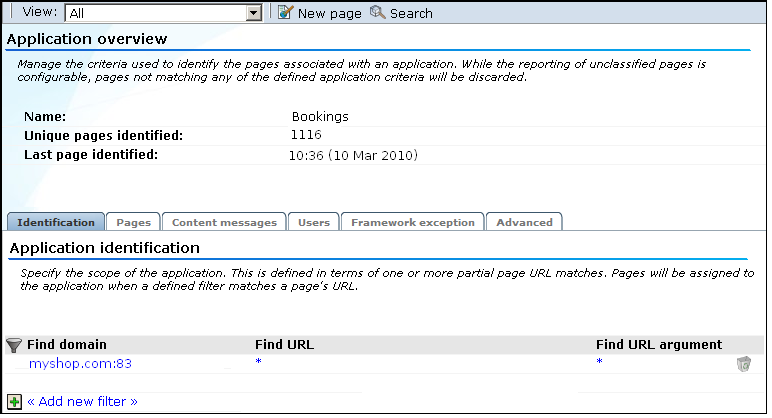Click the View combo box showing All

pyautogui.click(x=163, y=13)
